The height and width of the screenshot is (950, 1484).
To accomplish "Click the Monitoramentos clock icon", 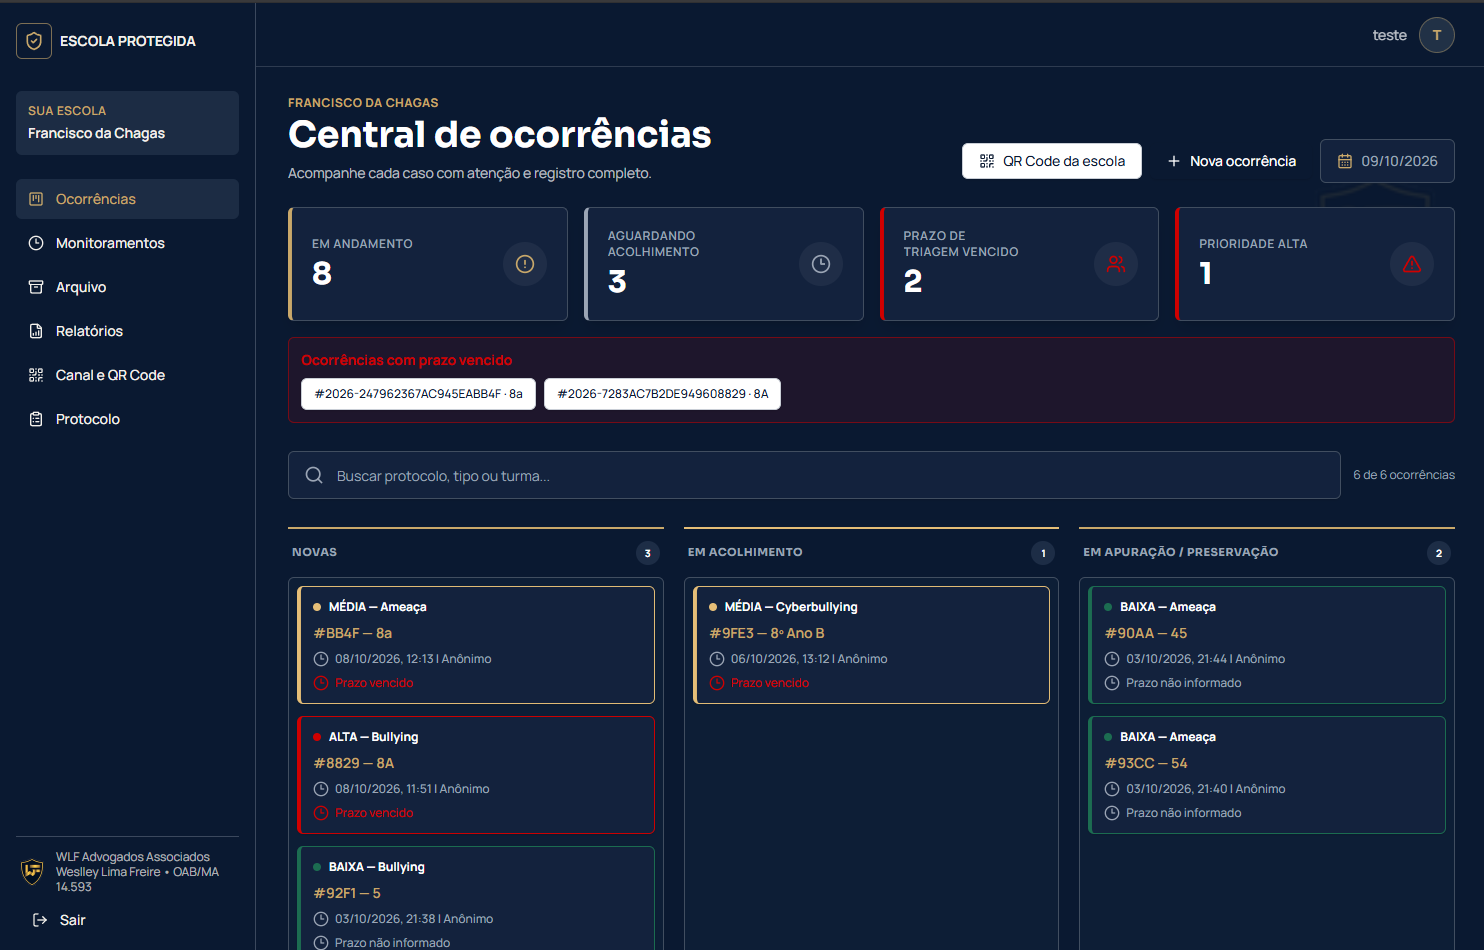I will click(36, 243).
